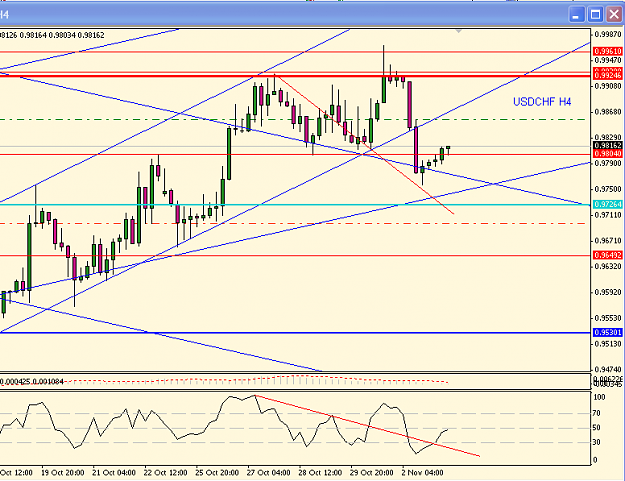This screenshot has height=481, width=625.
Task: Click the 25 Oct 20:00 time label
Action: click(217, 473)
